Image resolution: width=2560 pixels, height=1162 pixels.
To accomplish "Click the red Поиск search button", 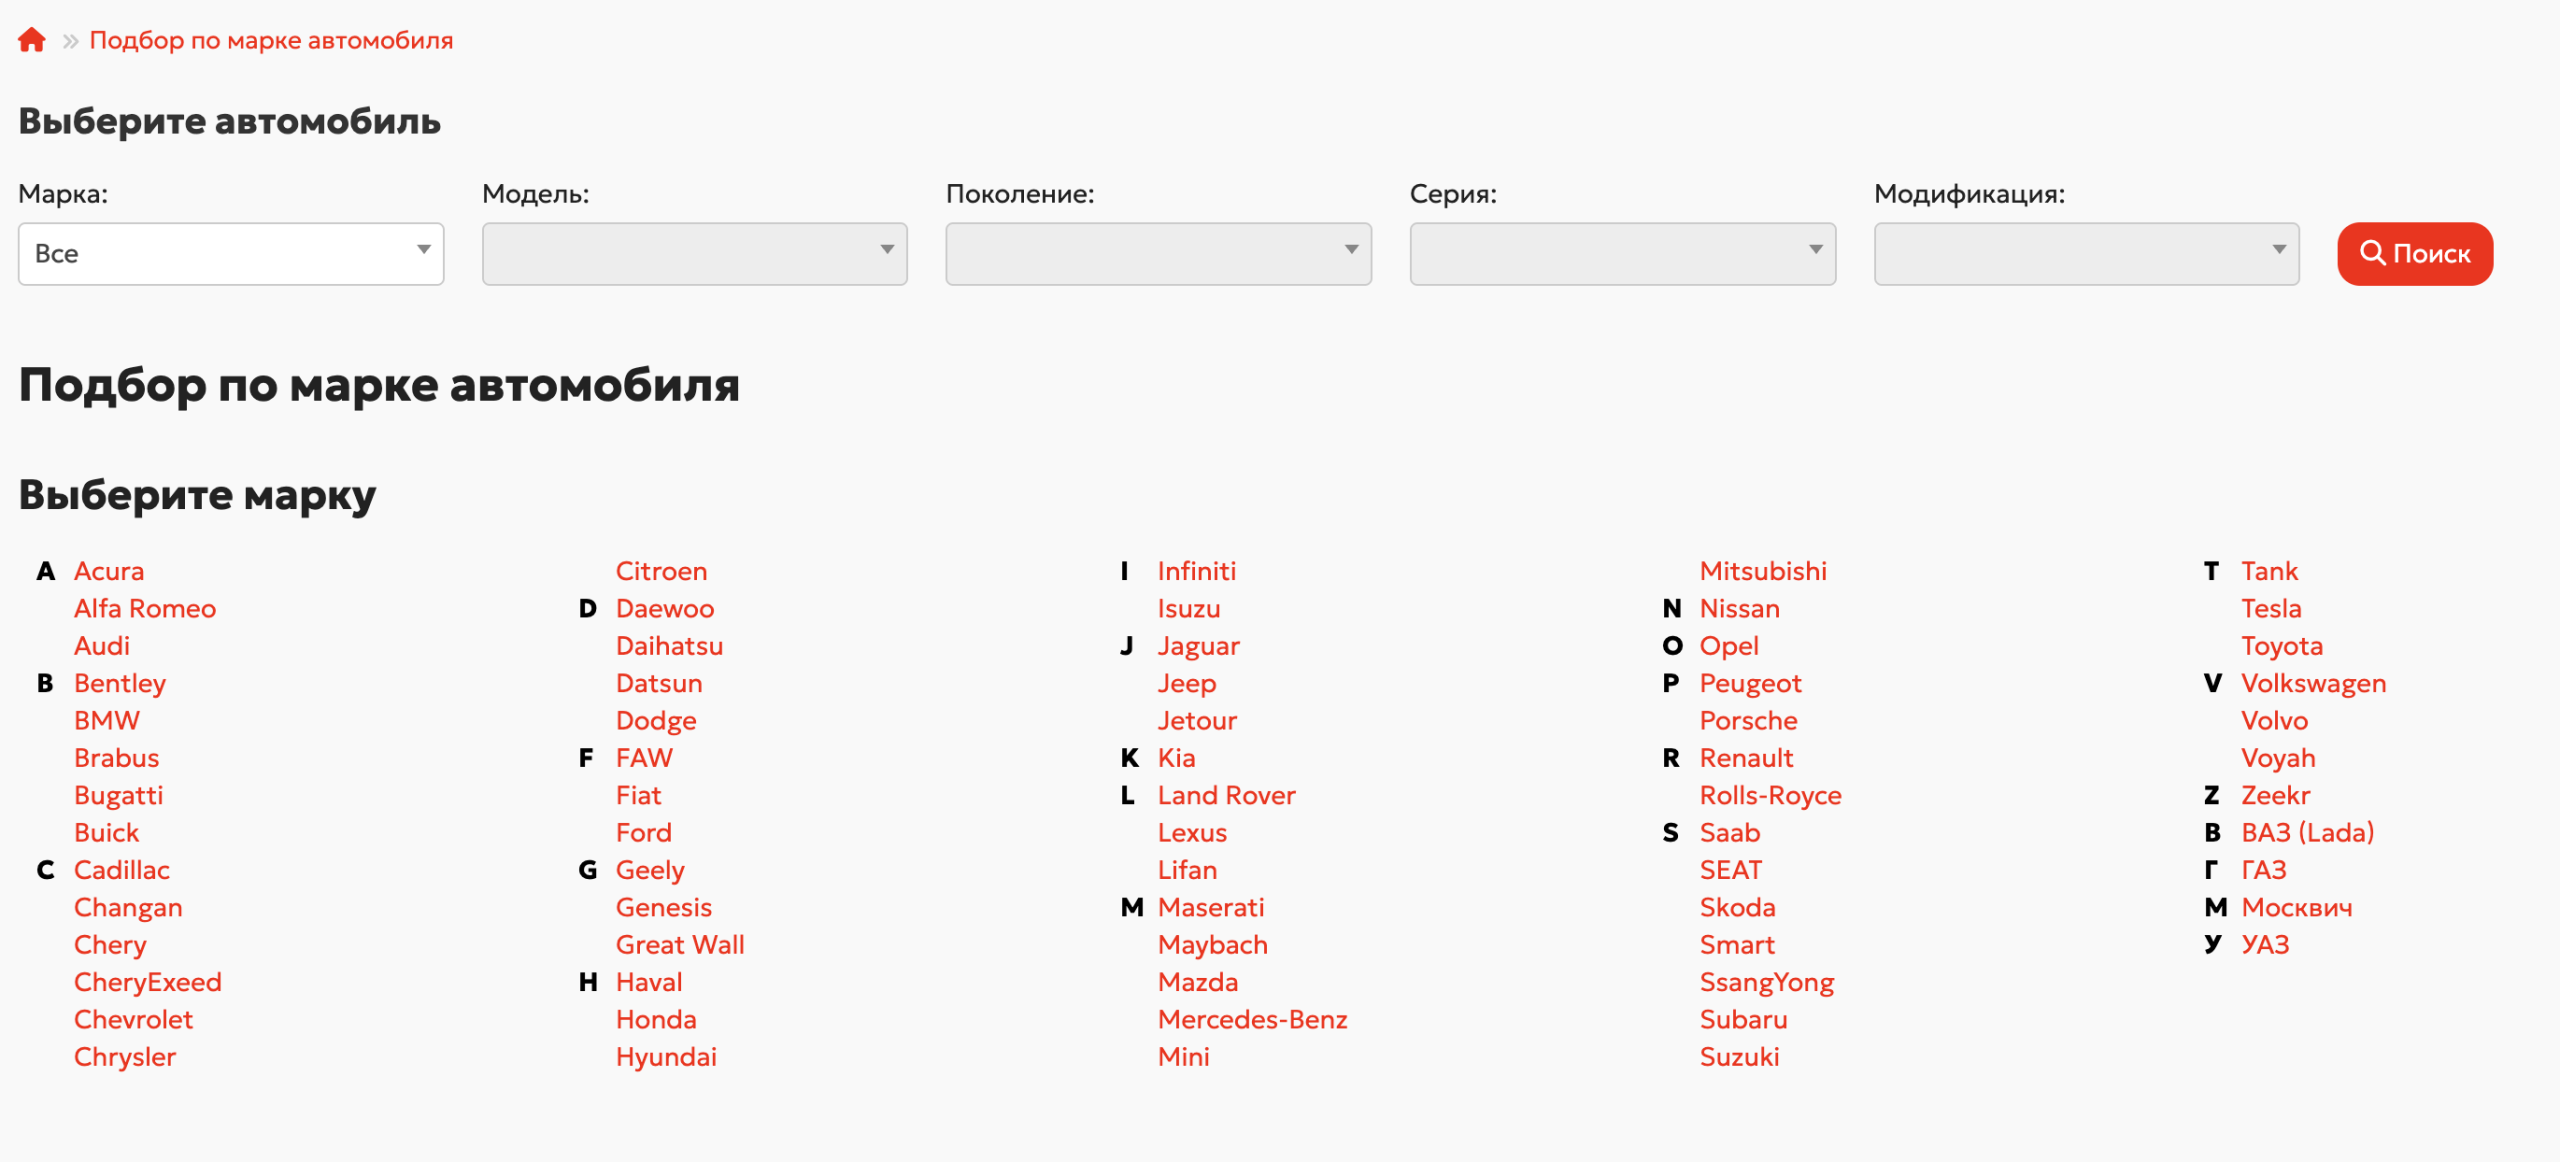I will [2414, 254].
